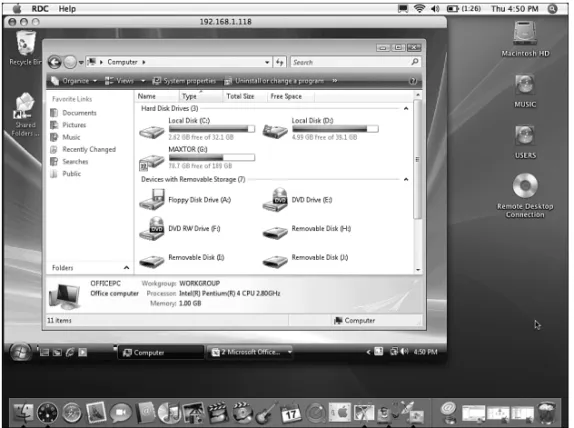Screen dimensions: 574x428
Task: Open Searches in Favorite Links
Action: pos(70,161)
